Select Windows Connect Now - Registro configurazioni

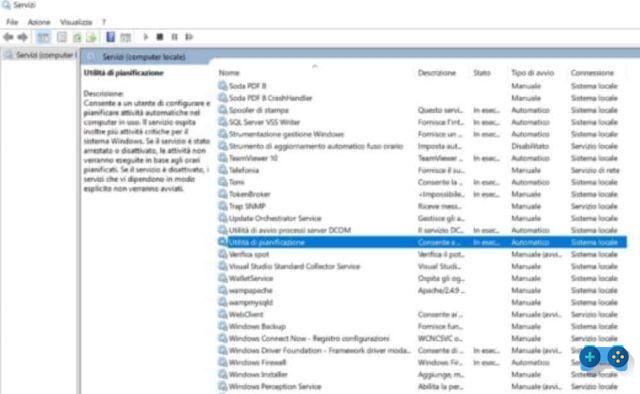pos(309,338)
